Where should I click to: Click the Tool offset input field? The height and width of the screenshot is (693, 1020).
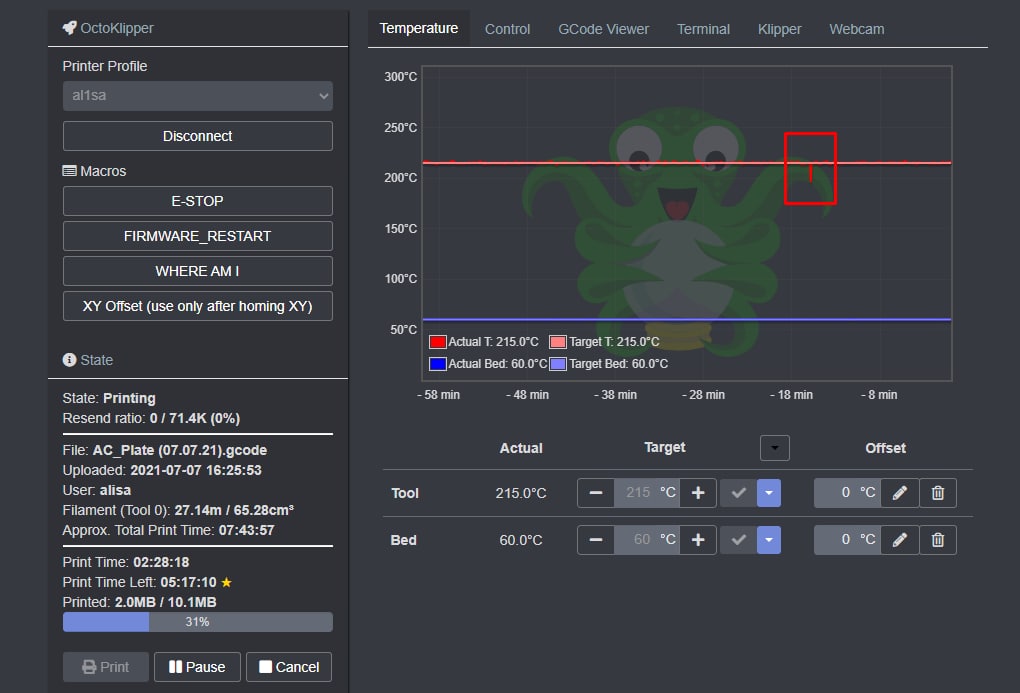point(847,493)
